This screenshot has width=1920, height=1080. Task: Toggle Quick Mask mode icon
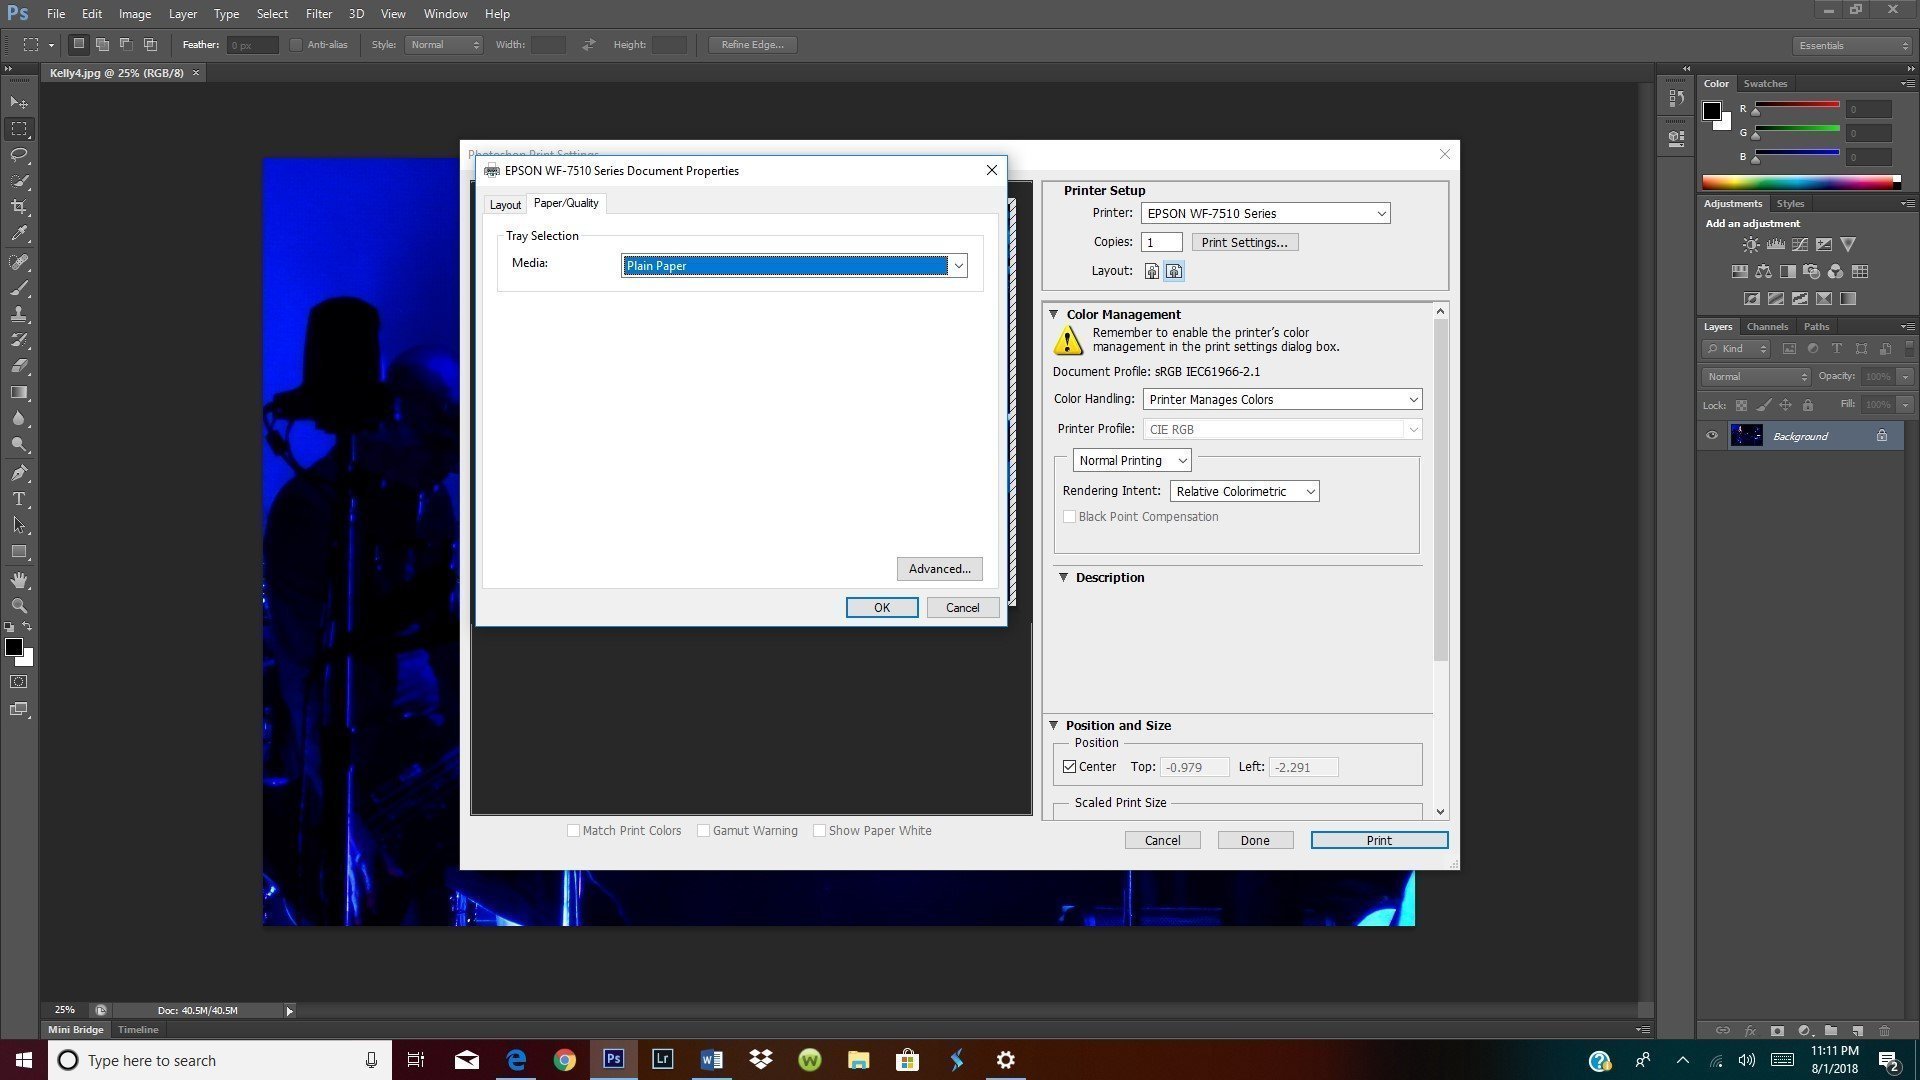(x=19, y=682)
